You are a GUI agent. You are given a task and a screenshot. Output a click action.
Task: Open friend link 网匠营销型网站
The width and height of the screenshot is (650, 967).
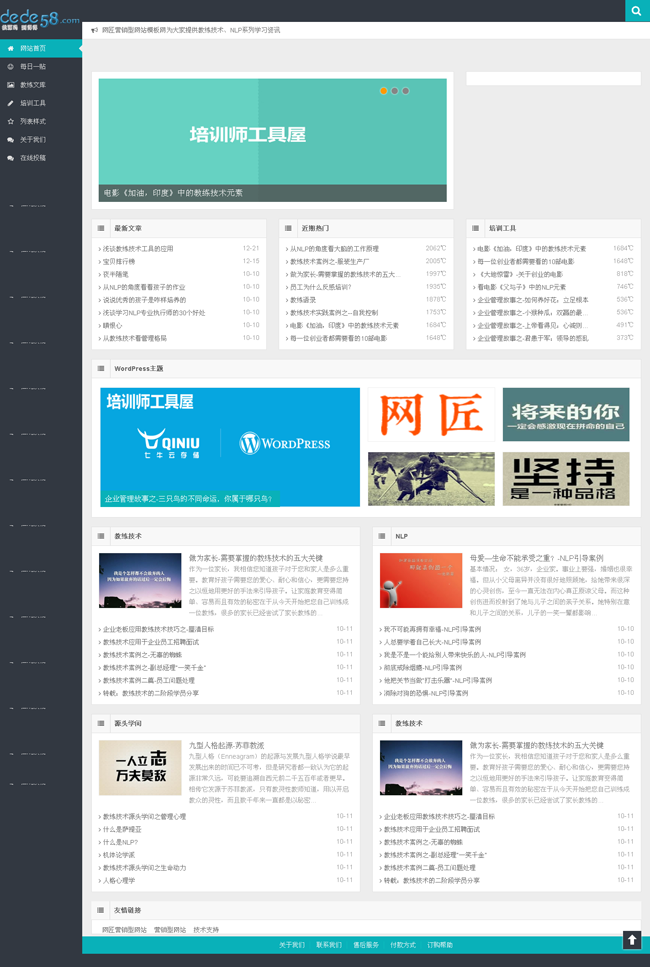click(x=125, y=929)
